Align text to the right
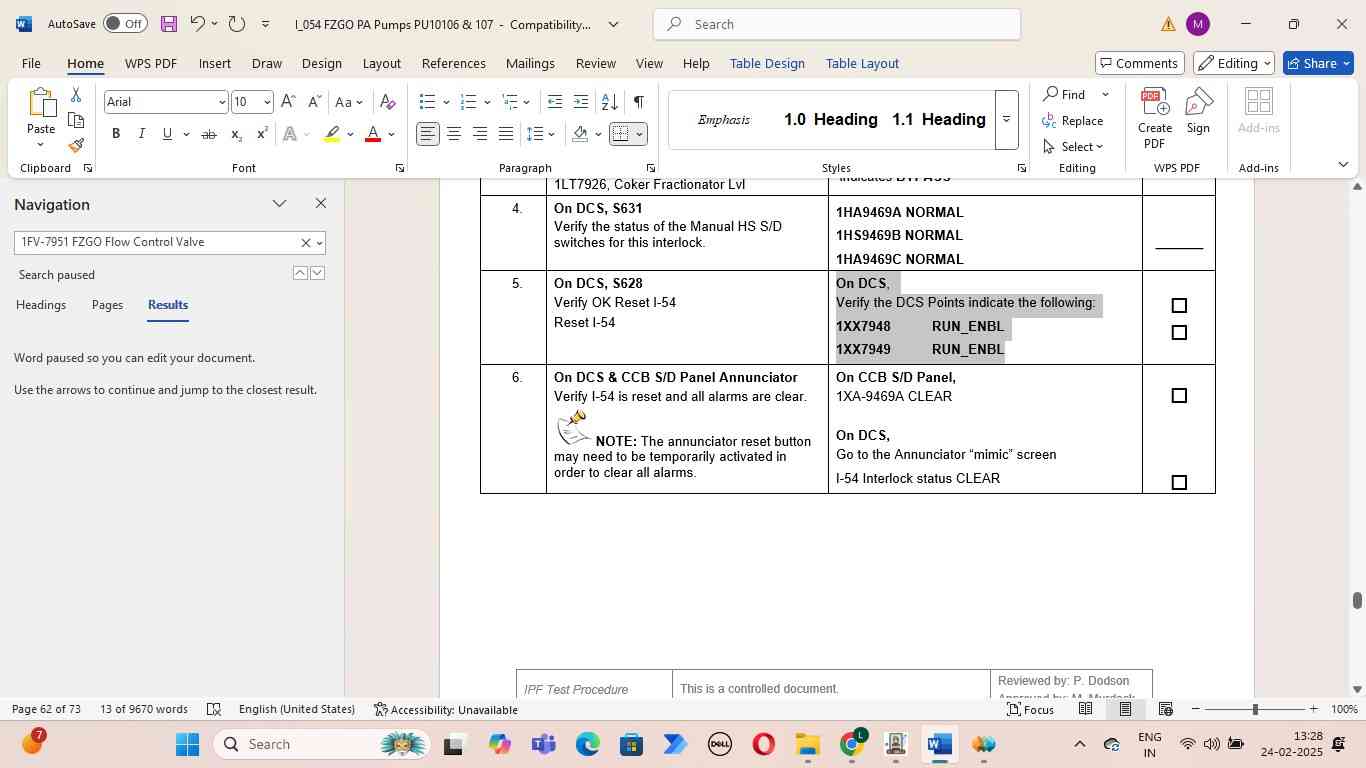This screenshot has height=768, width=1366. 480,134
